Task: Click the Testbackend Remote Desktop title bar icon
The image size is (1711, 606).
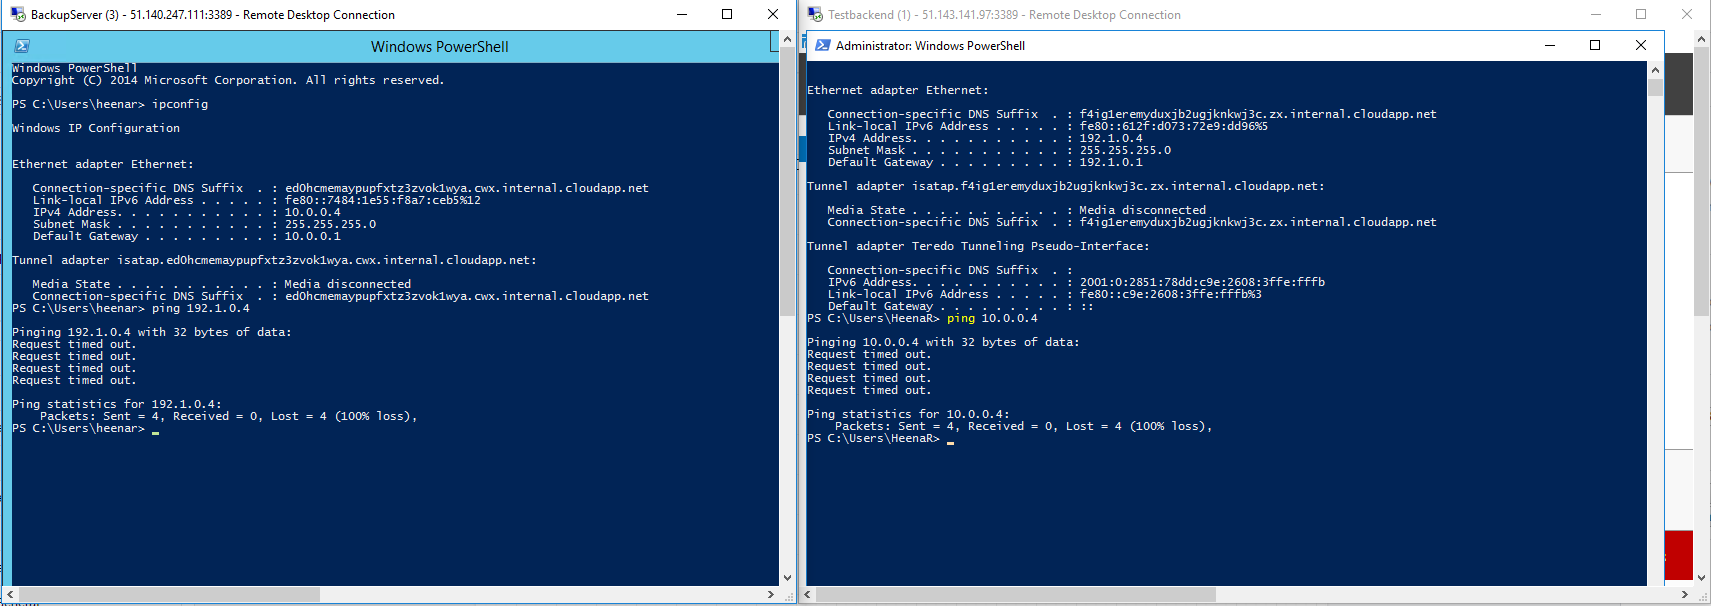Action: [x=815, y=14]
